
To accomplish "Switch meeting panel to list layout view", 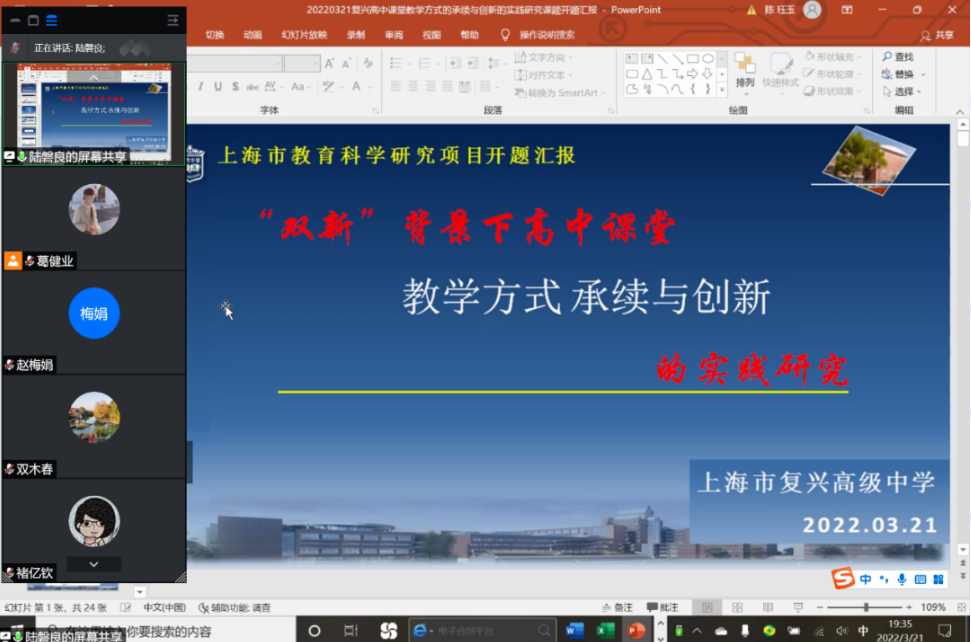I will 52,20.
